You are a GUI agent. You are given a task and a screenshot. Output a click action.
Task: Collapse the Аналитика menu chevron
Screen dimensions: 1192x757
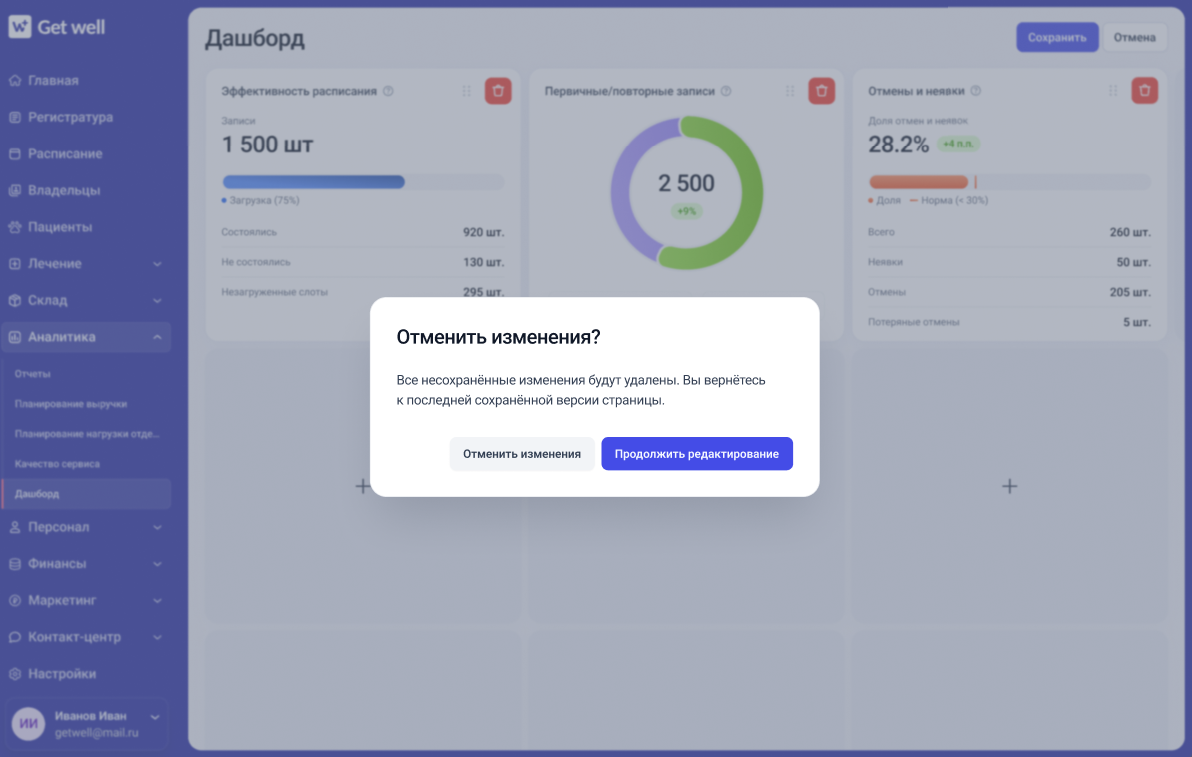(x=157, y=337)
